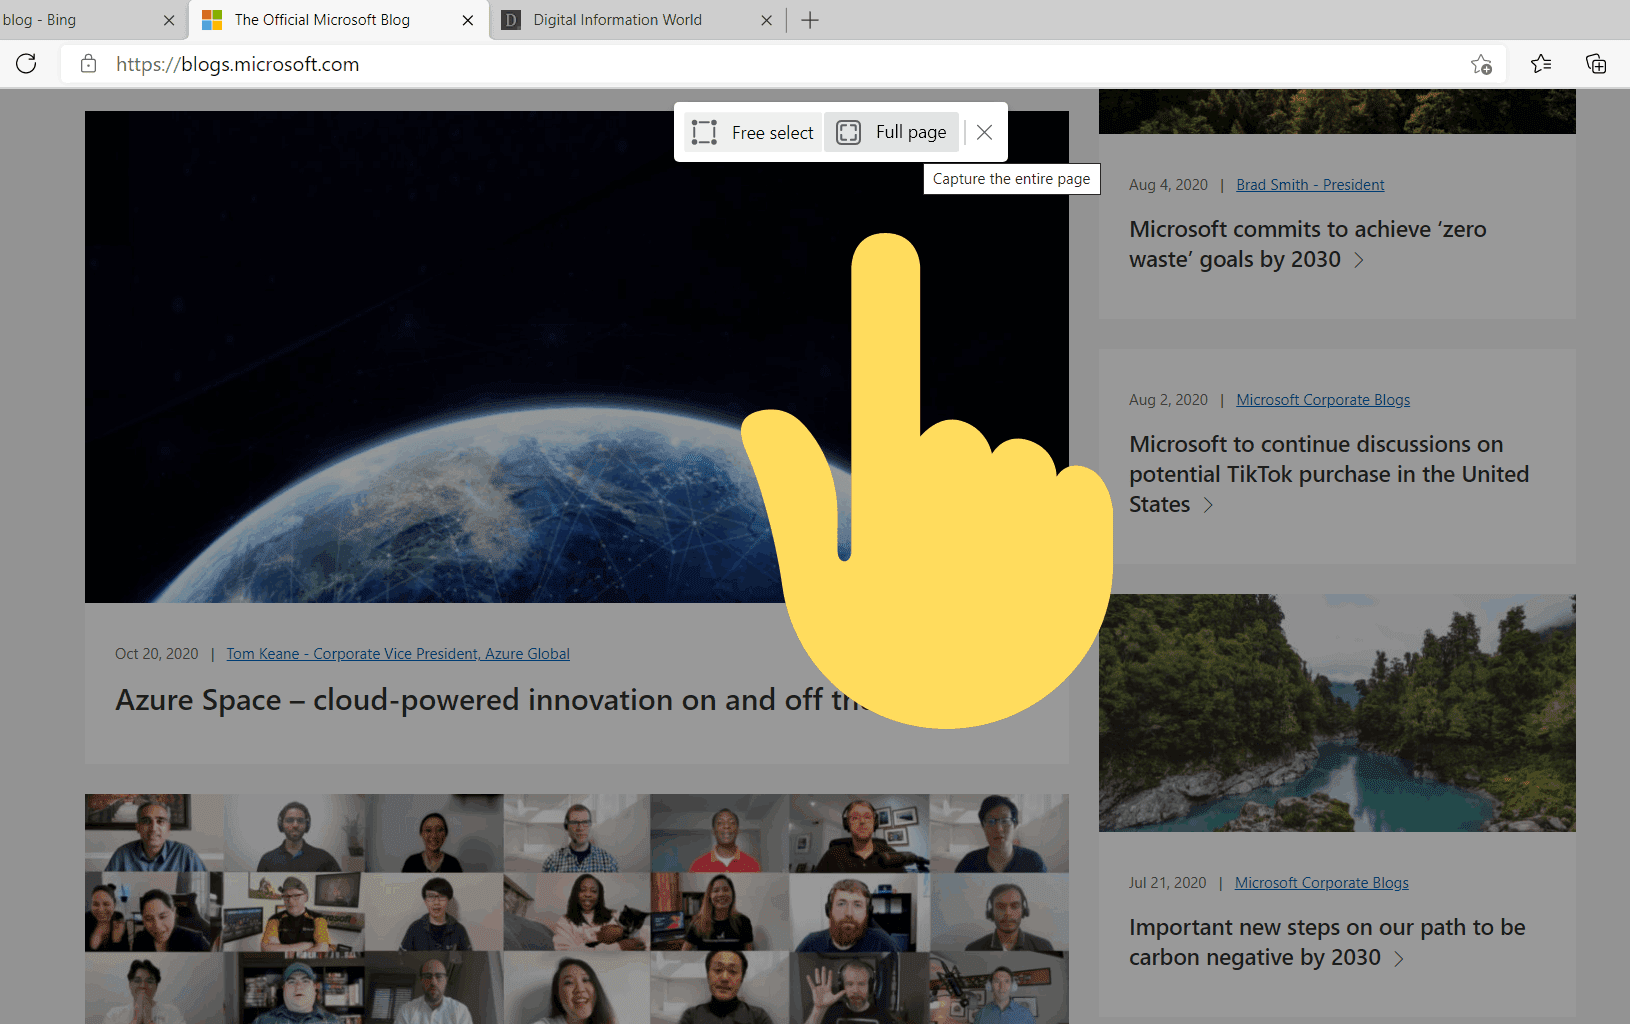
Task: Open the 'Tom Keane' author link
Action: [x=398, y=653]
